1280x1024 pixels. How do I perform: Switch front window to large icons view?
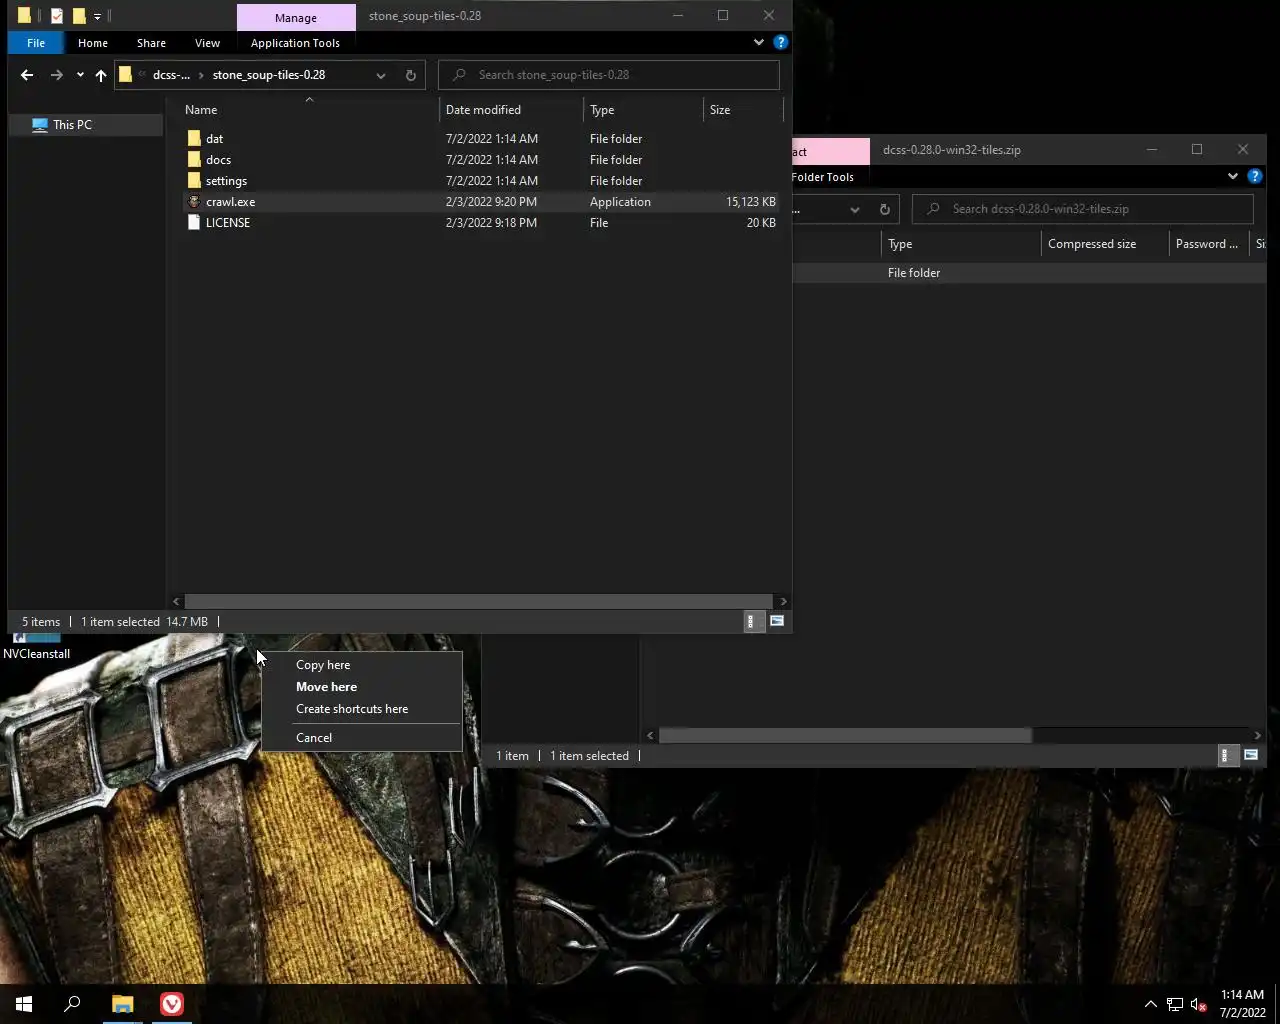click(x=776, y=621)
